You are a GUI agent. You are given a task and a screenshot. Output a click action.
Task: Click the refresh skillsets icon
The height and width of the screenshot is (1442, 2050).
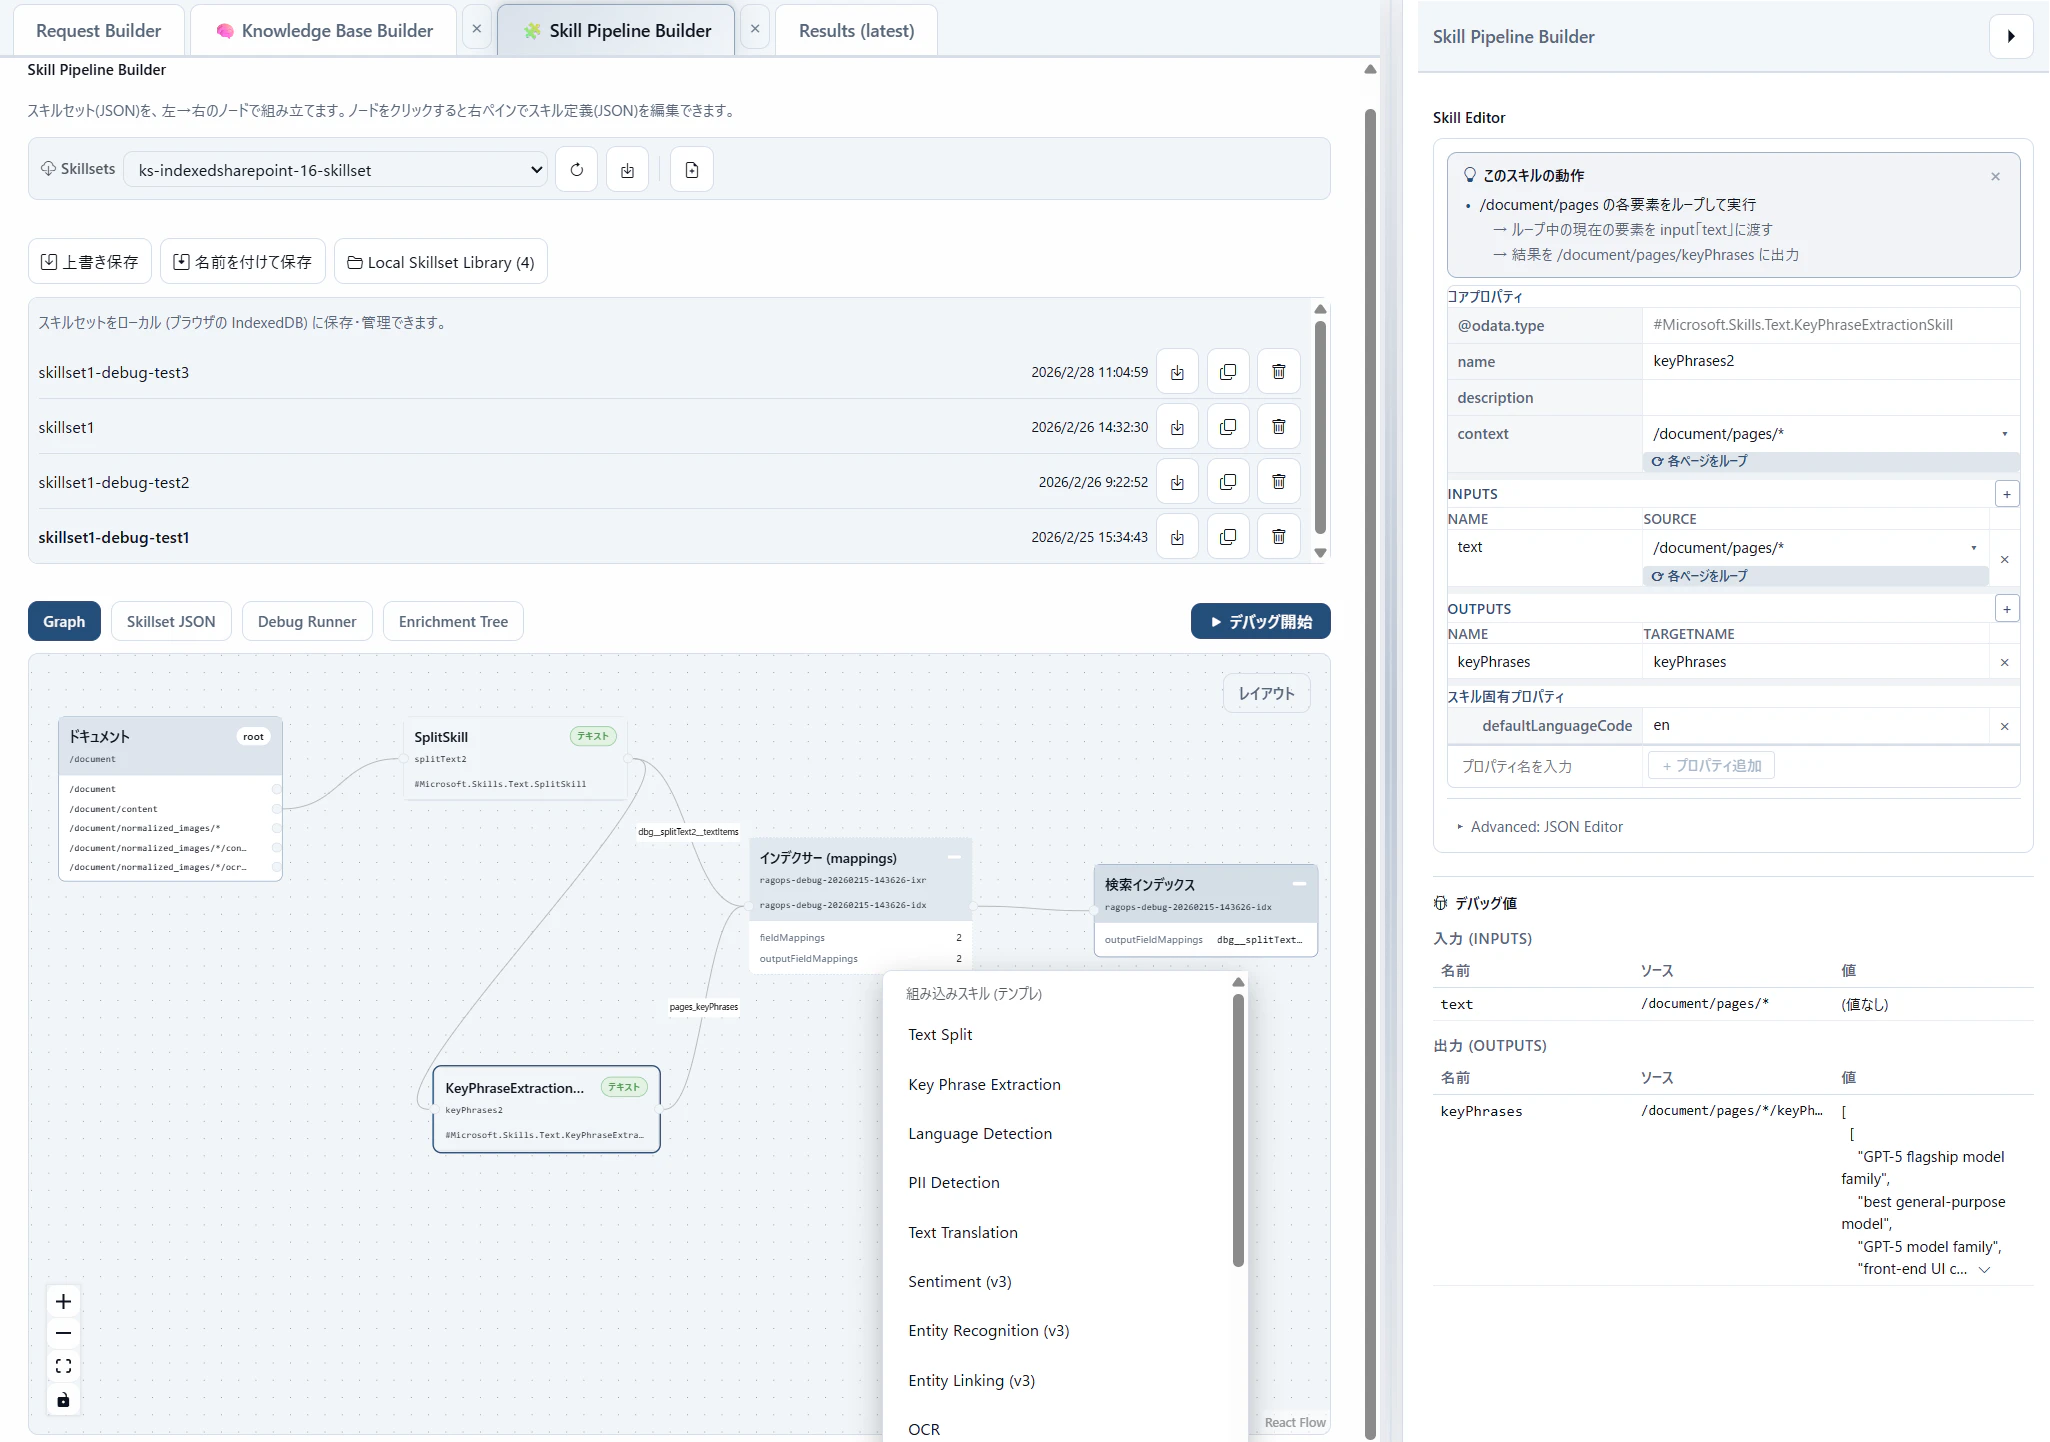pos(576,170)
